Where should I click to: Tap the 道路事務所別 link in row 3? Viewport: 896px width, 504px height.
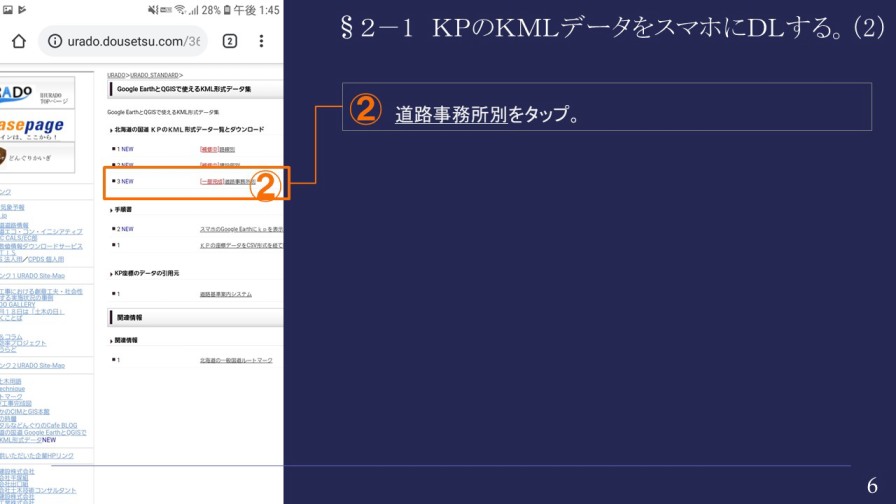click(x=242, y=182)
